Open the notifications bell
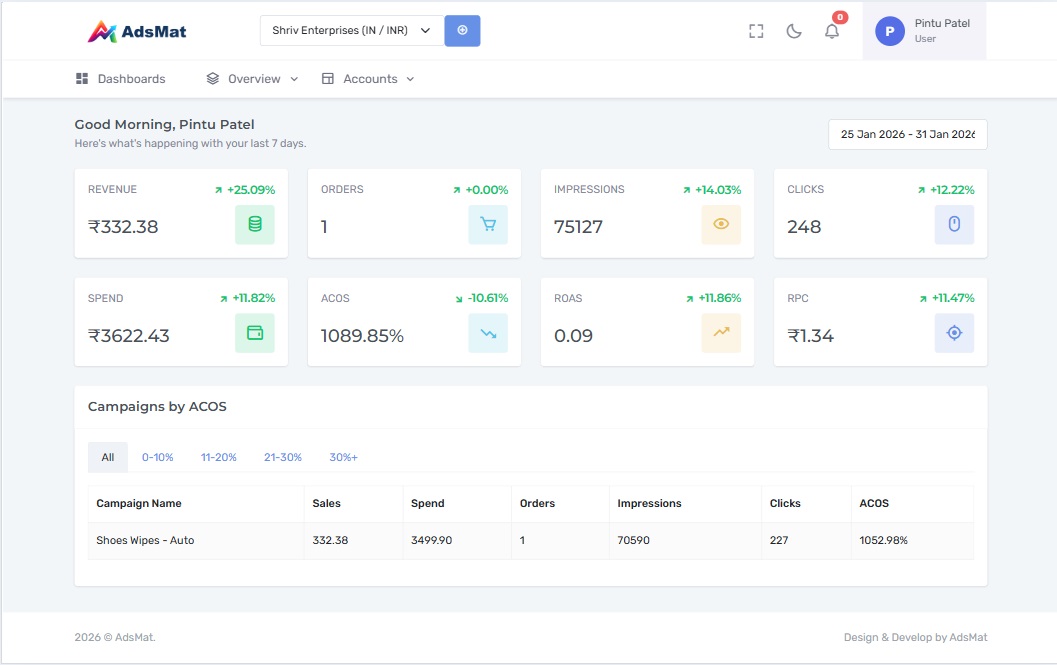 (x=832, y=31)
